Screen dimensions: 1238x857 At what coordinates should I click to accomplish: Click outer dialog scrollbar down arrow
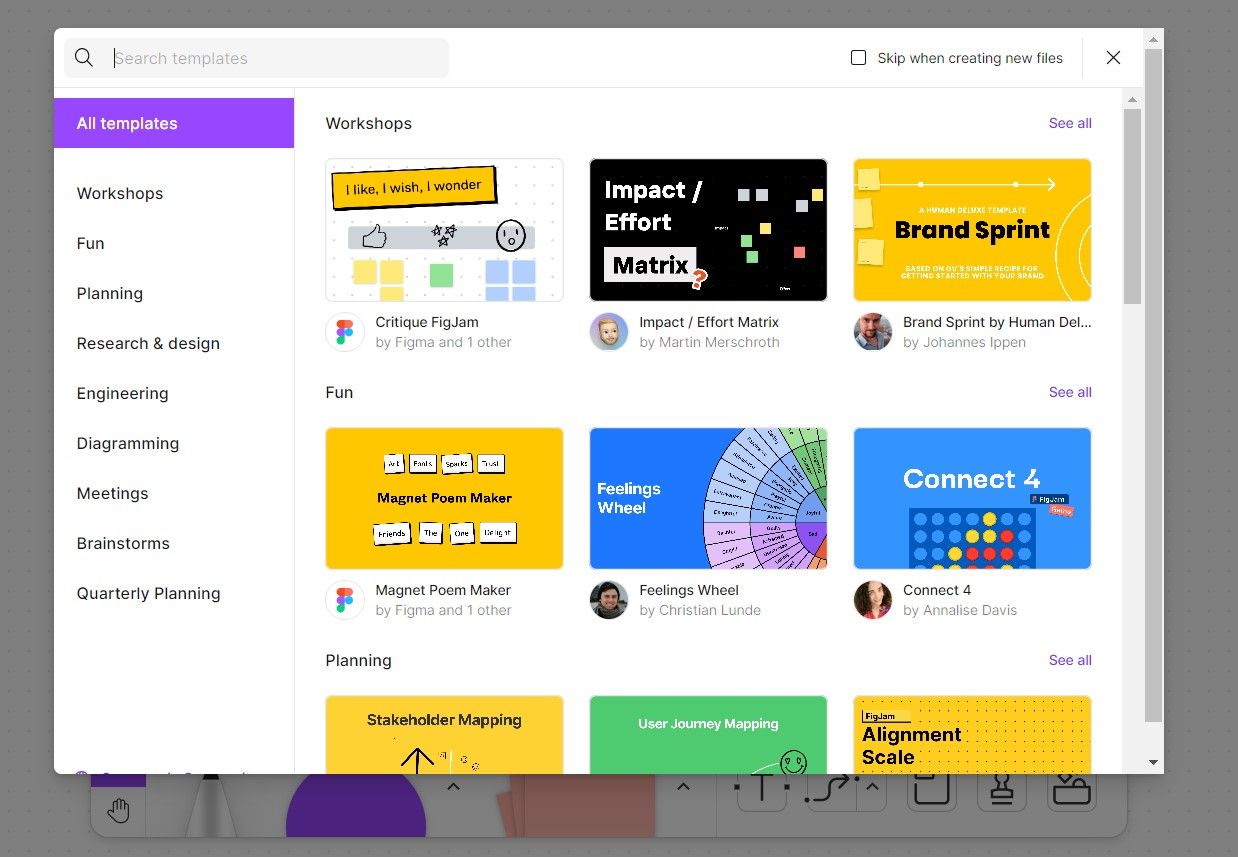tap(1153, 763)
